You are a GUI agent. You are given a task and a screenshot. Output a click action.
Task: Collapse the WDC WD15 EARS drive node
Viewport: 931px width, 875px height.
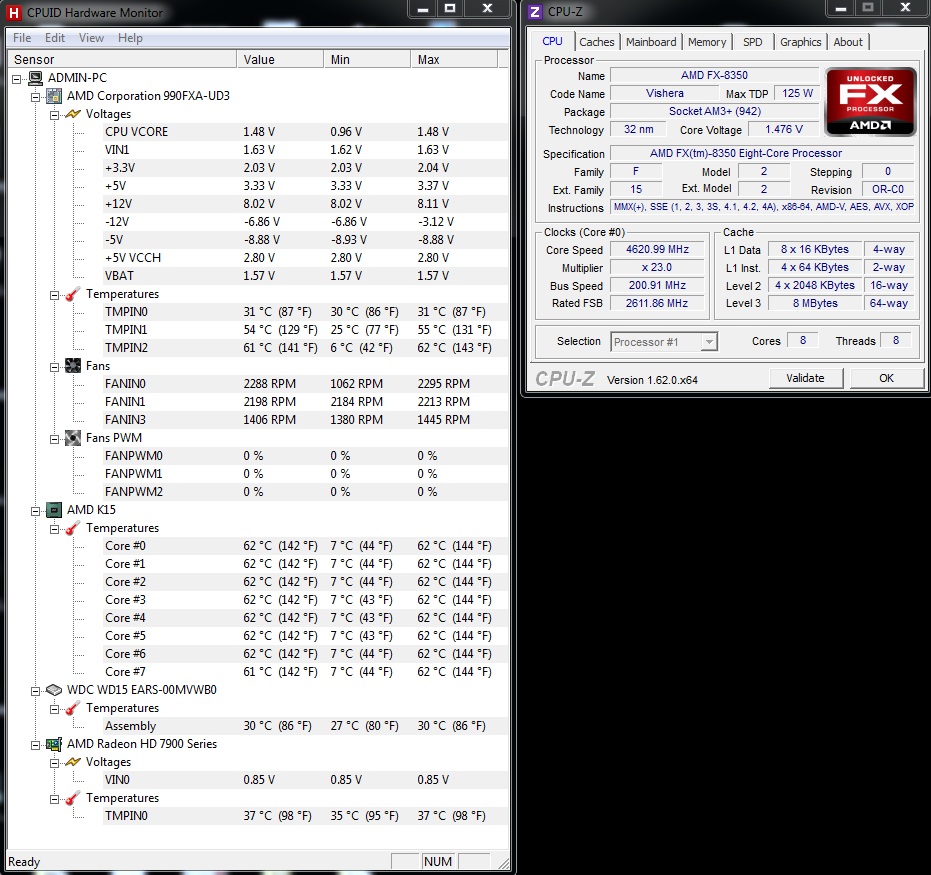point(36,691)
